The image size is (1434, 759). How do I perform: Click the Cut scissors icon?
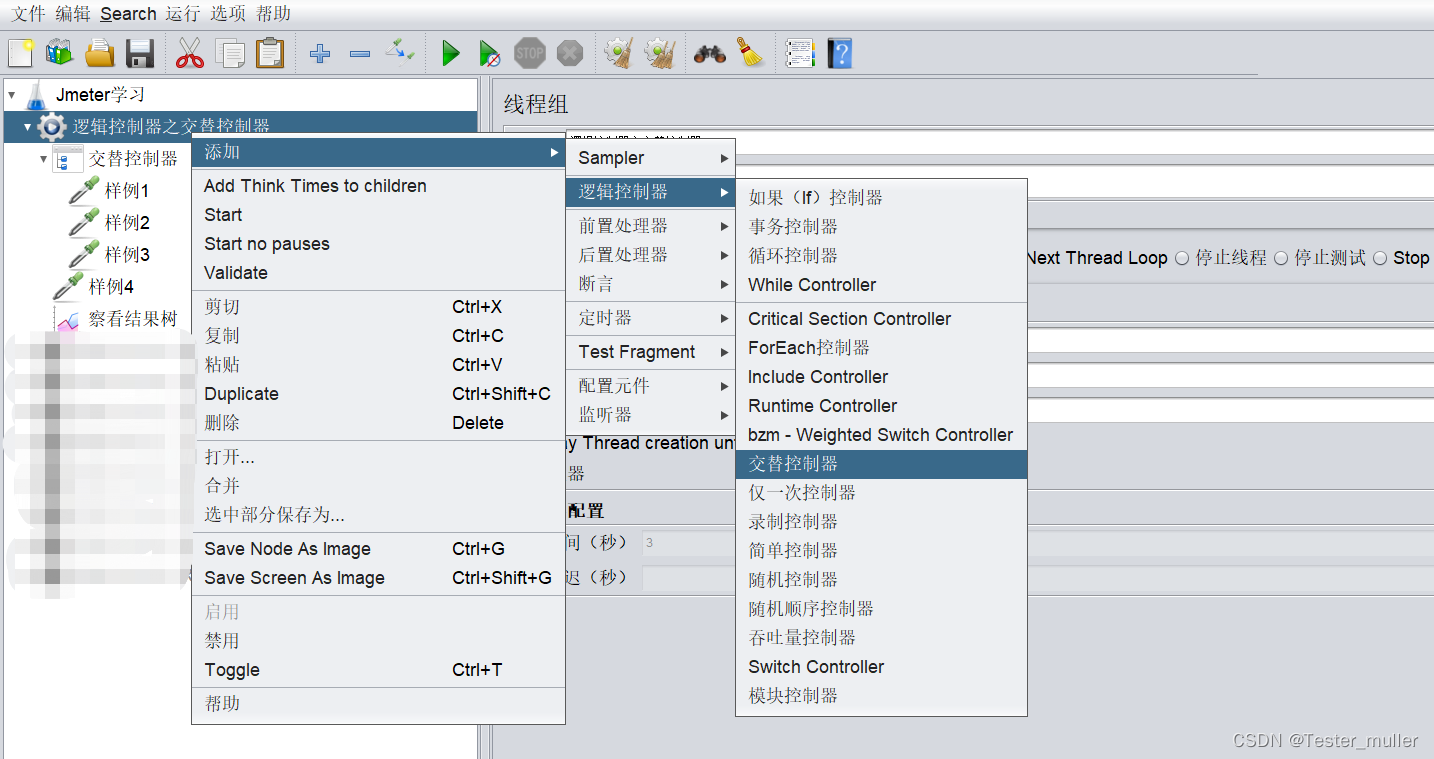(190, 53)
